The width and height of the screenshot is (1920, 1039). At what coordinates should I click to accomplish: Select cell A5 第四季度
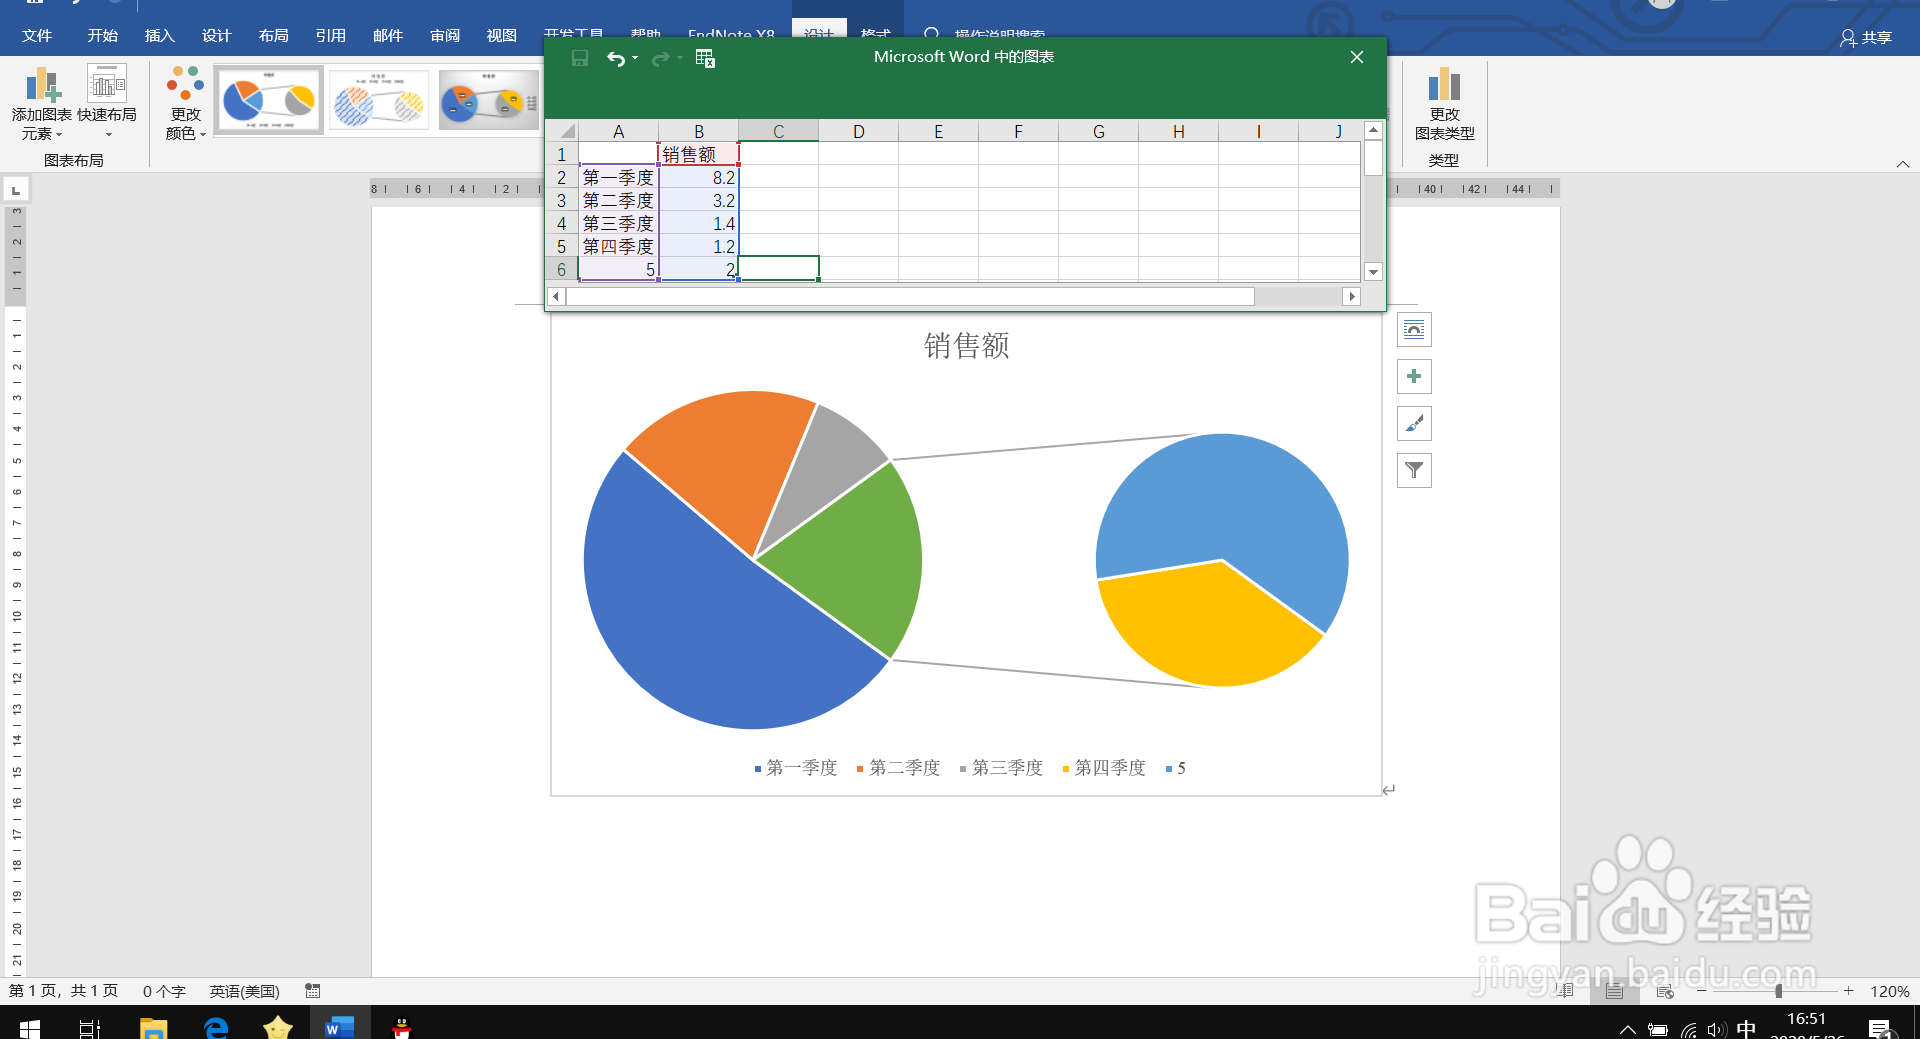pyautogui.click(x=618, y=246)
